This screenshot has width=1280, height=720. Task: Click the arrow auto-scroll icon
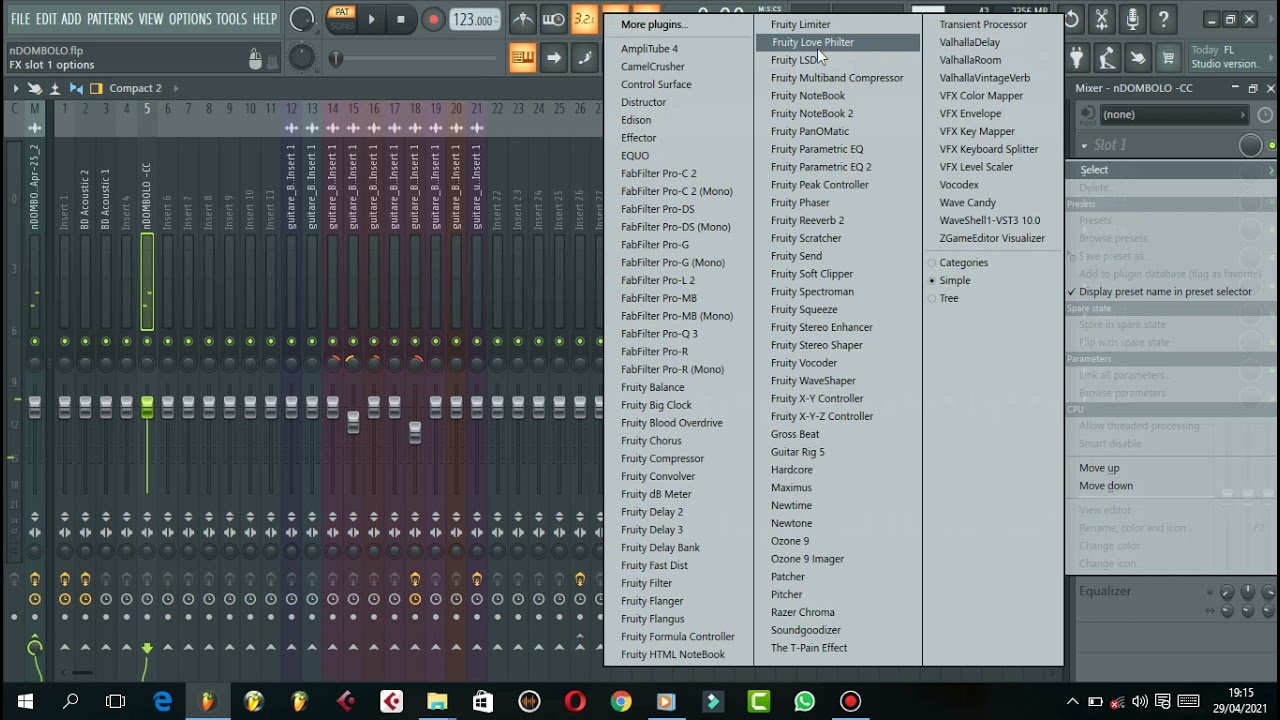(x=553, y=58)
